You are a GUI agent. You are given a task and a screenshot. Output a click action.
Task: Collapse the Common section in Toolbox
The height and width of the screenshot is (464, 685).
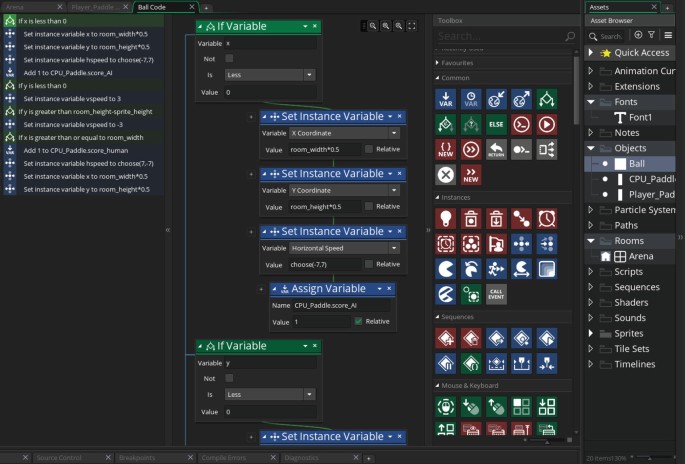point(438,76)
